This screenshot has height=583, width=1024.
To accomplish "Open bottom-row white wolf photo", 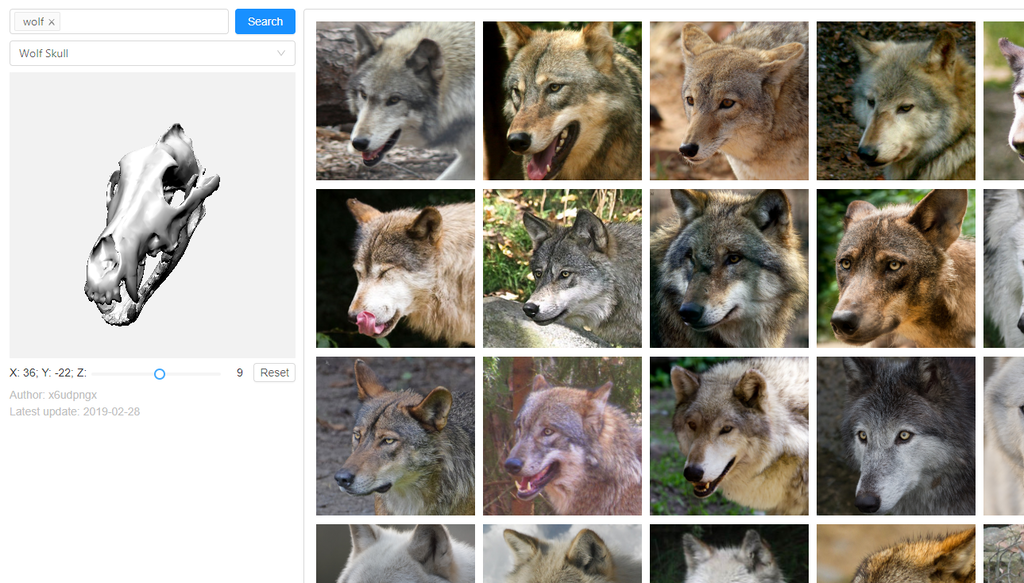I will tap(395, 554).
